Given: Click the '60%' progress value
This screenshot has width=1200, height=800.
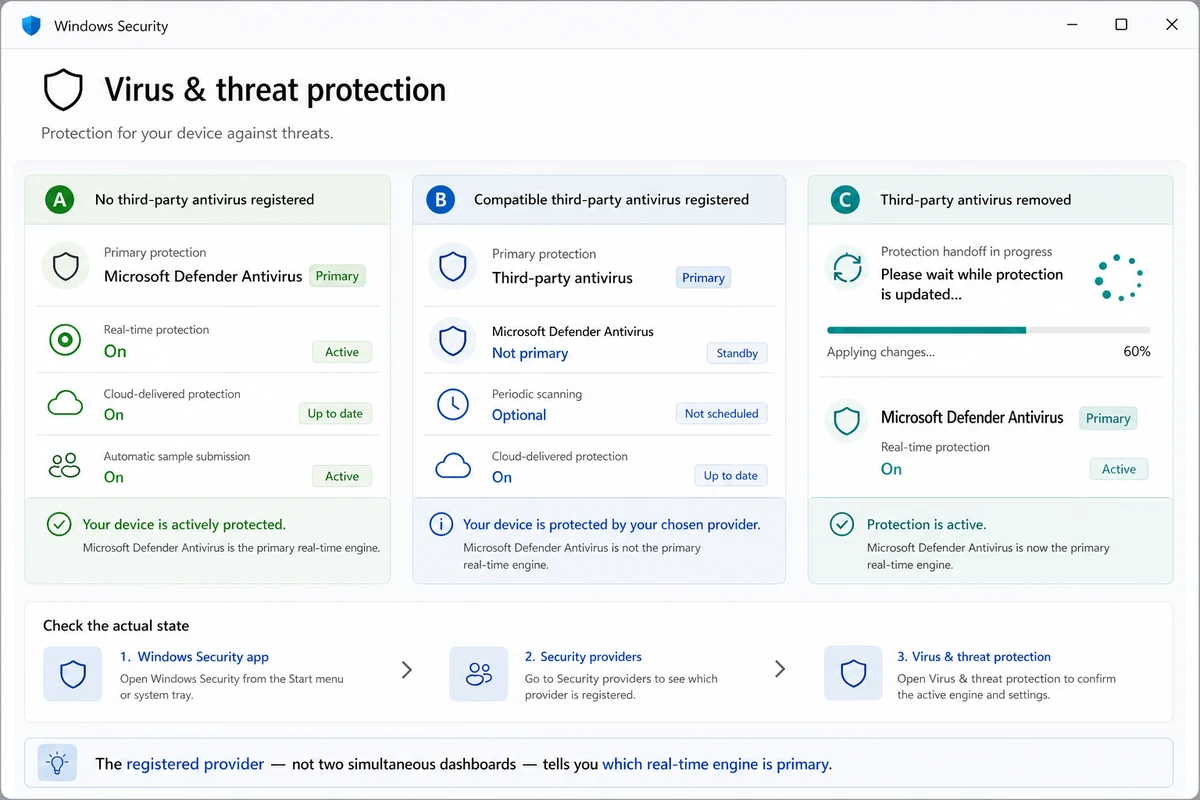Looking at the screenshot, I should 1137,352.
